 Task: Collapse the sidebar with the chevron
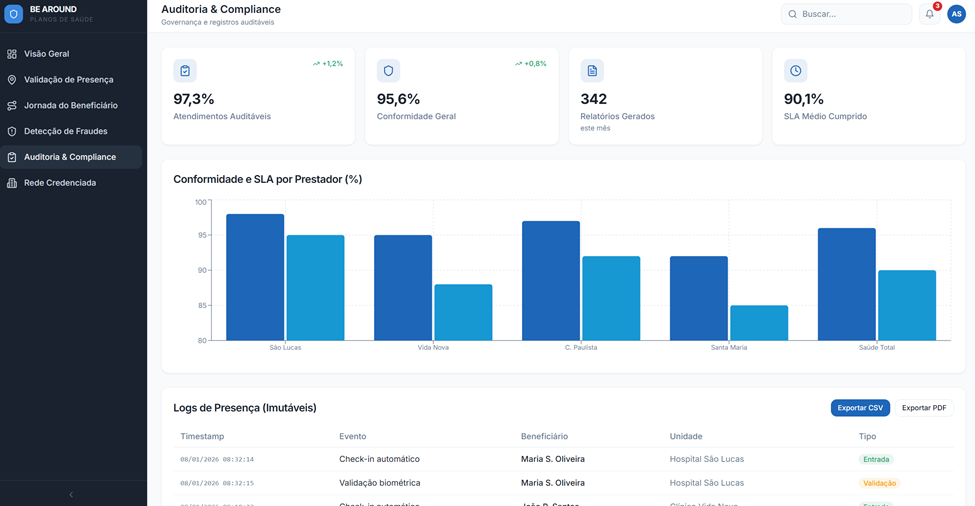point(71,495)
